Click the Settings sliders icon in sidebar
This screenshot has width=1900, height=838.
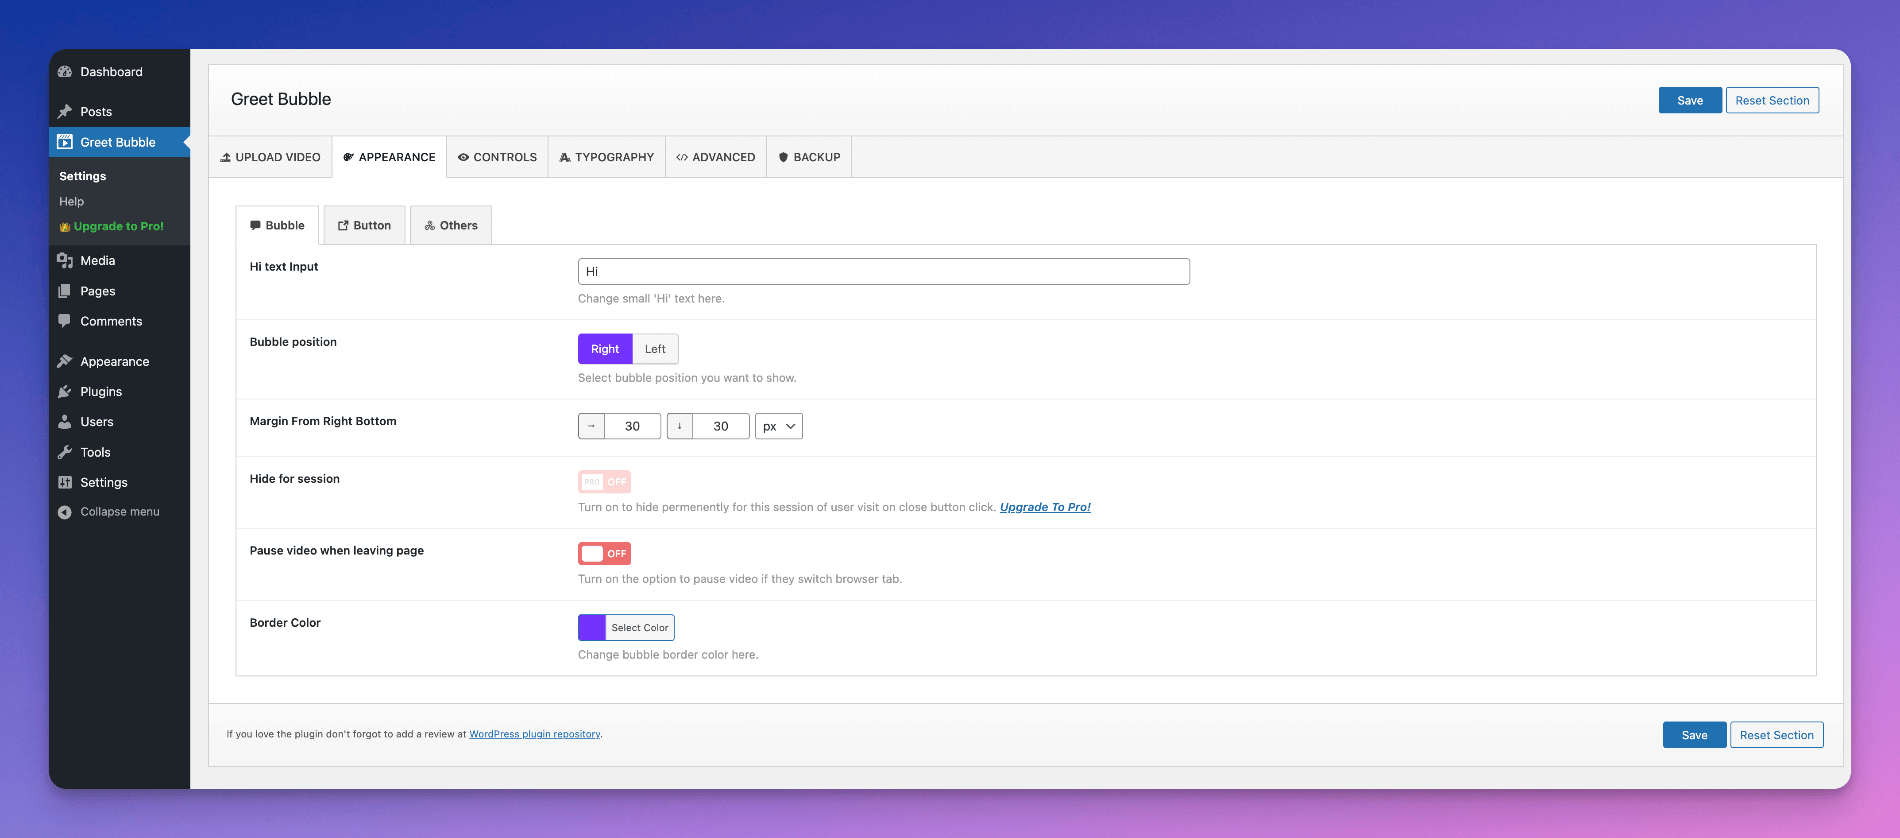tap(65, 482)
